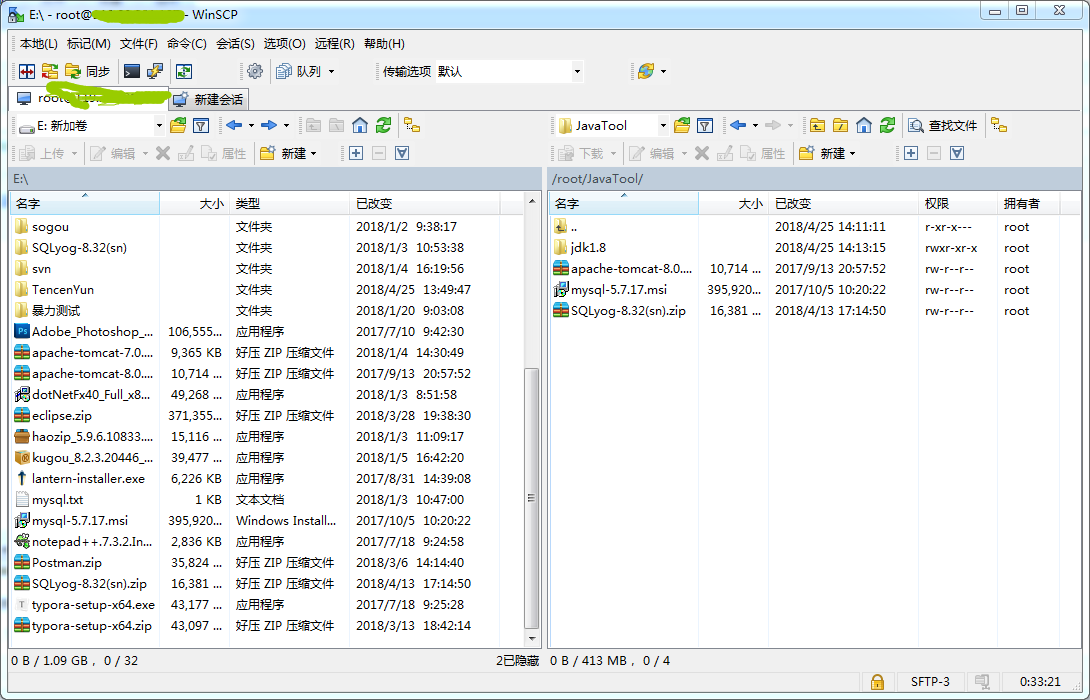The image size is (1090, 700).
Task: Click remote select files plus icon
Action: click(x=911, y=153)
